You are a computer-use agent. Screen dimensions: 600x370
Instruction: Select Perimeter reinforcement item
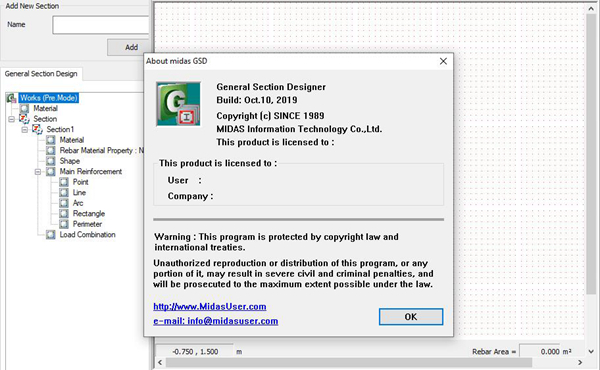click(x=87, y=224)
